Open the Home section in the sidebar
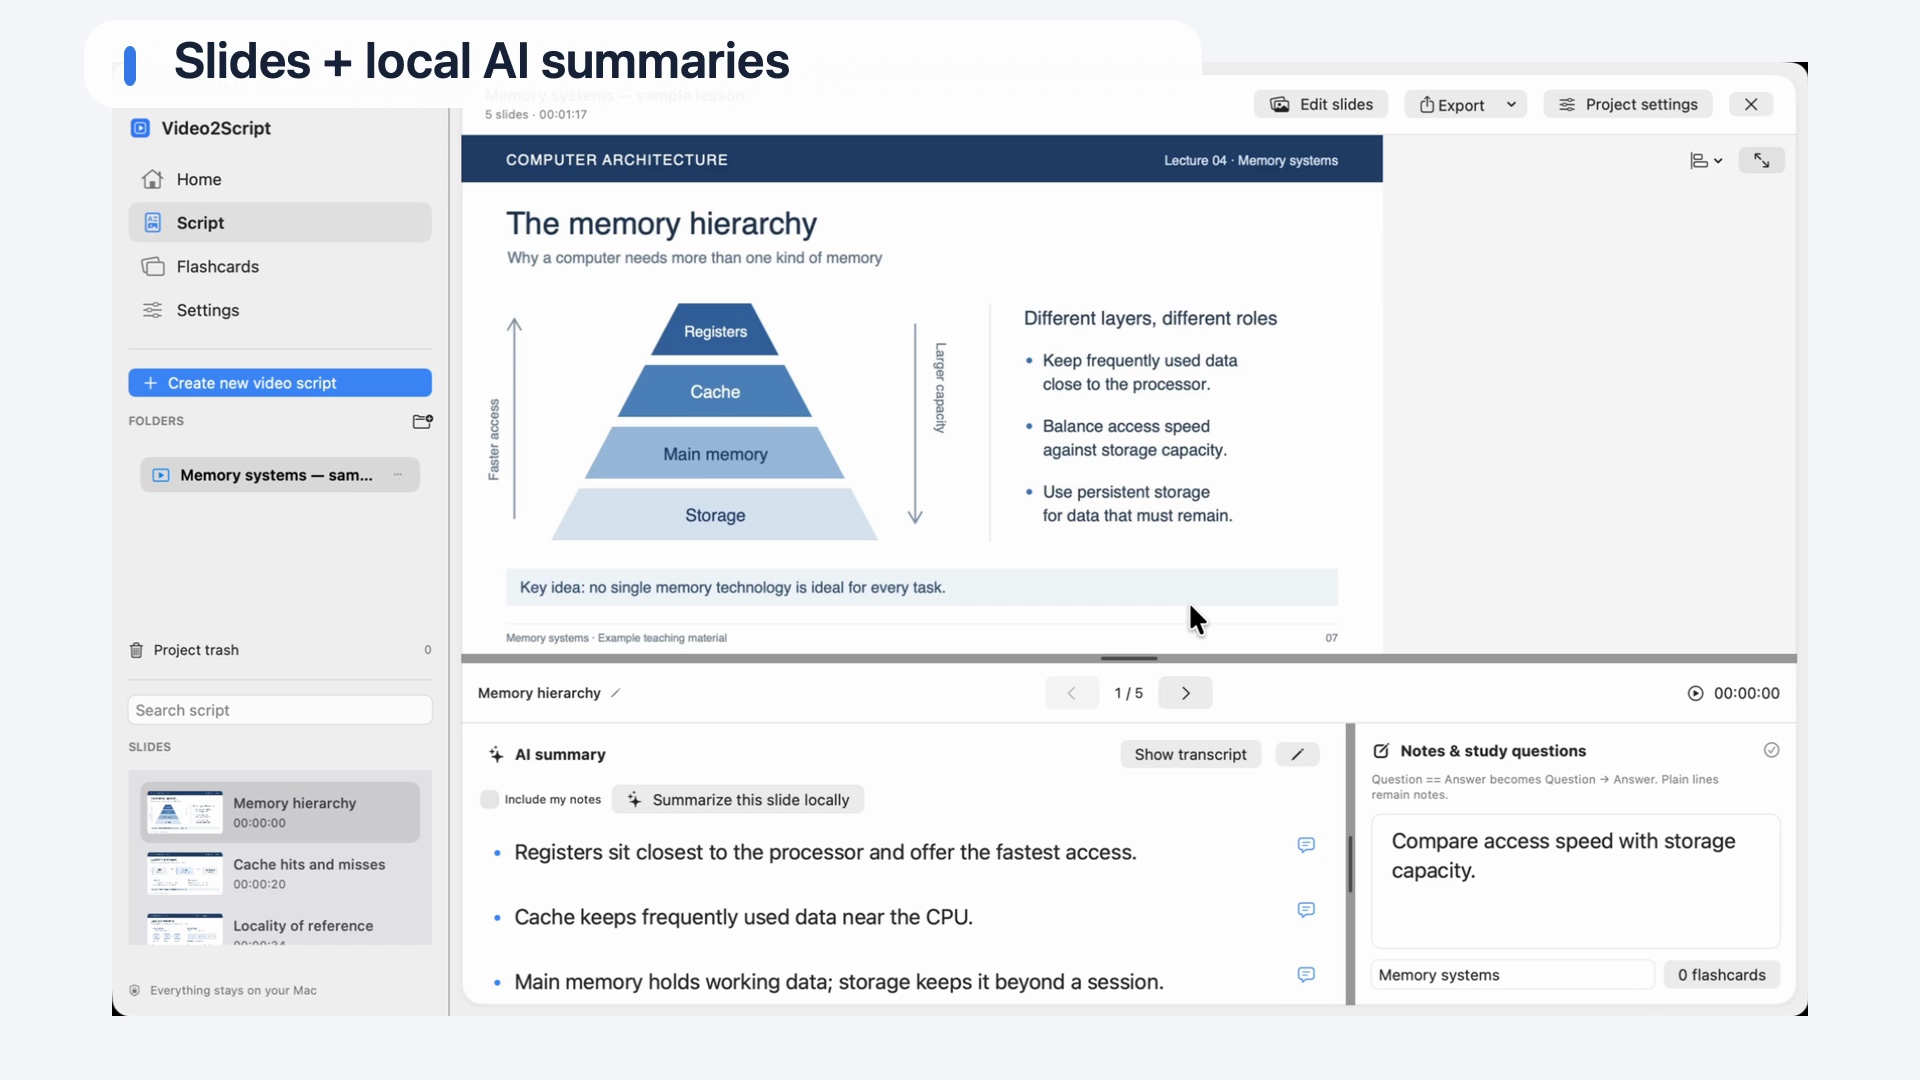Screen dimensions: 1920x1080 [x=280, y=179]
